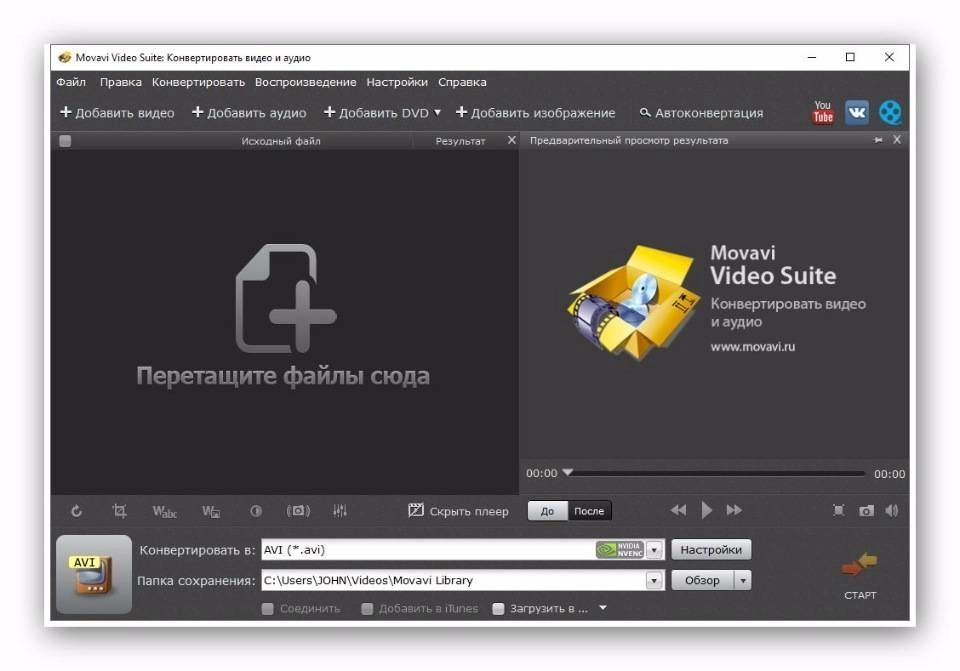Open the YouTube icon in toolbar
This screenshot has width=960, height=671.
tap(823, 112)
